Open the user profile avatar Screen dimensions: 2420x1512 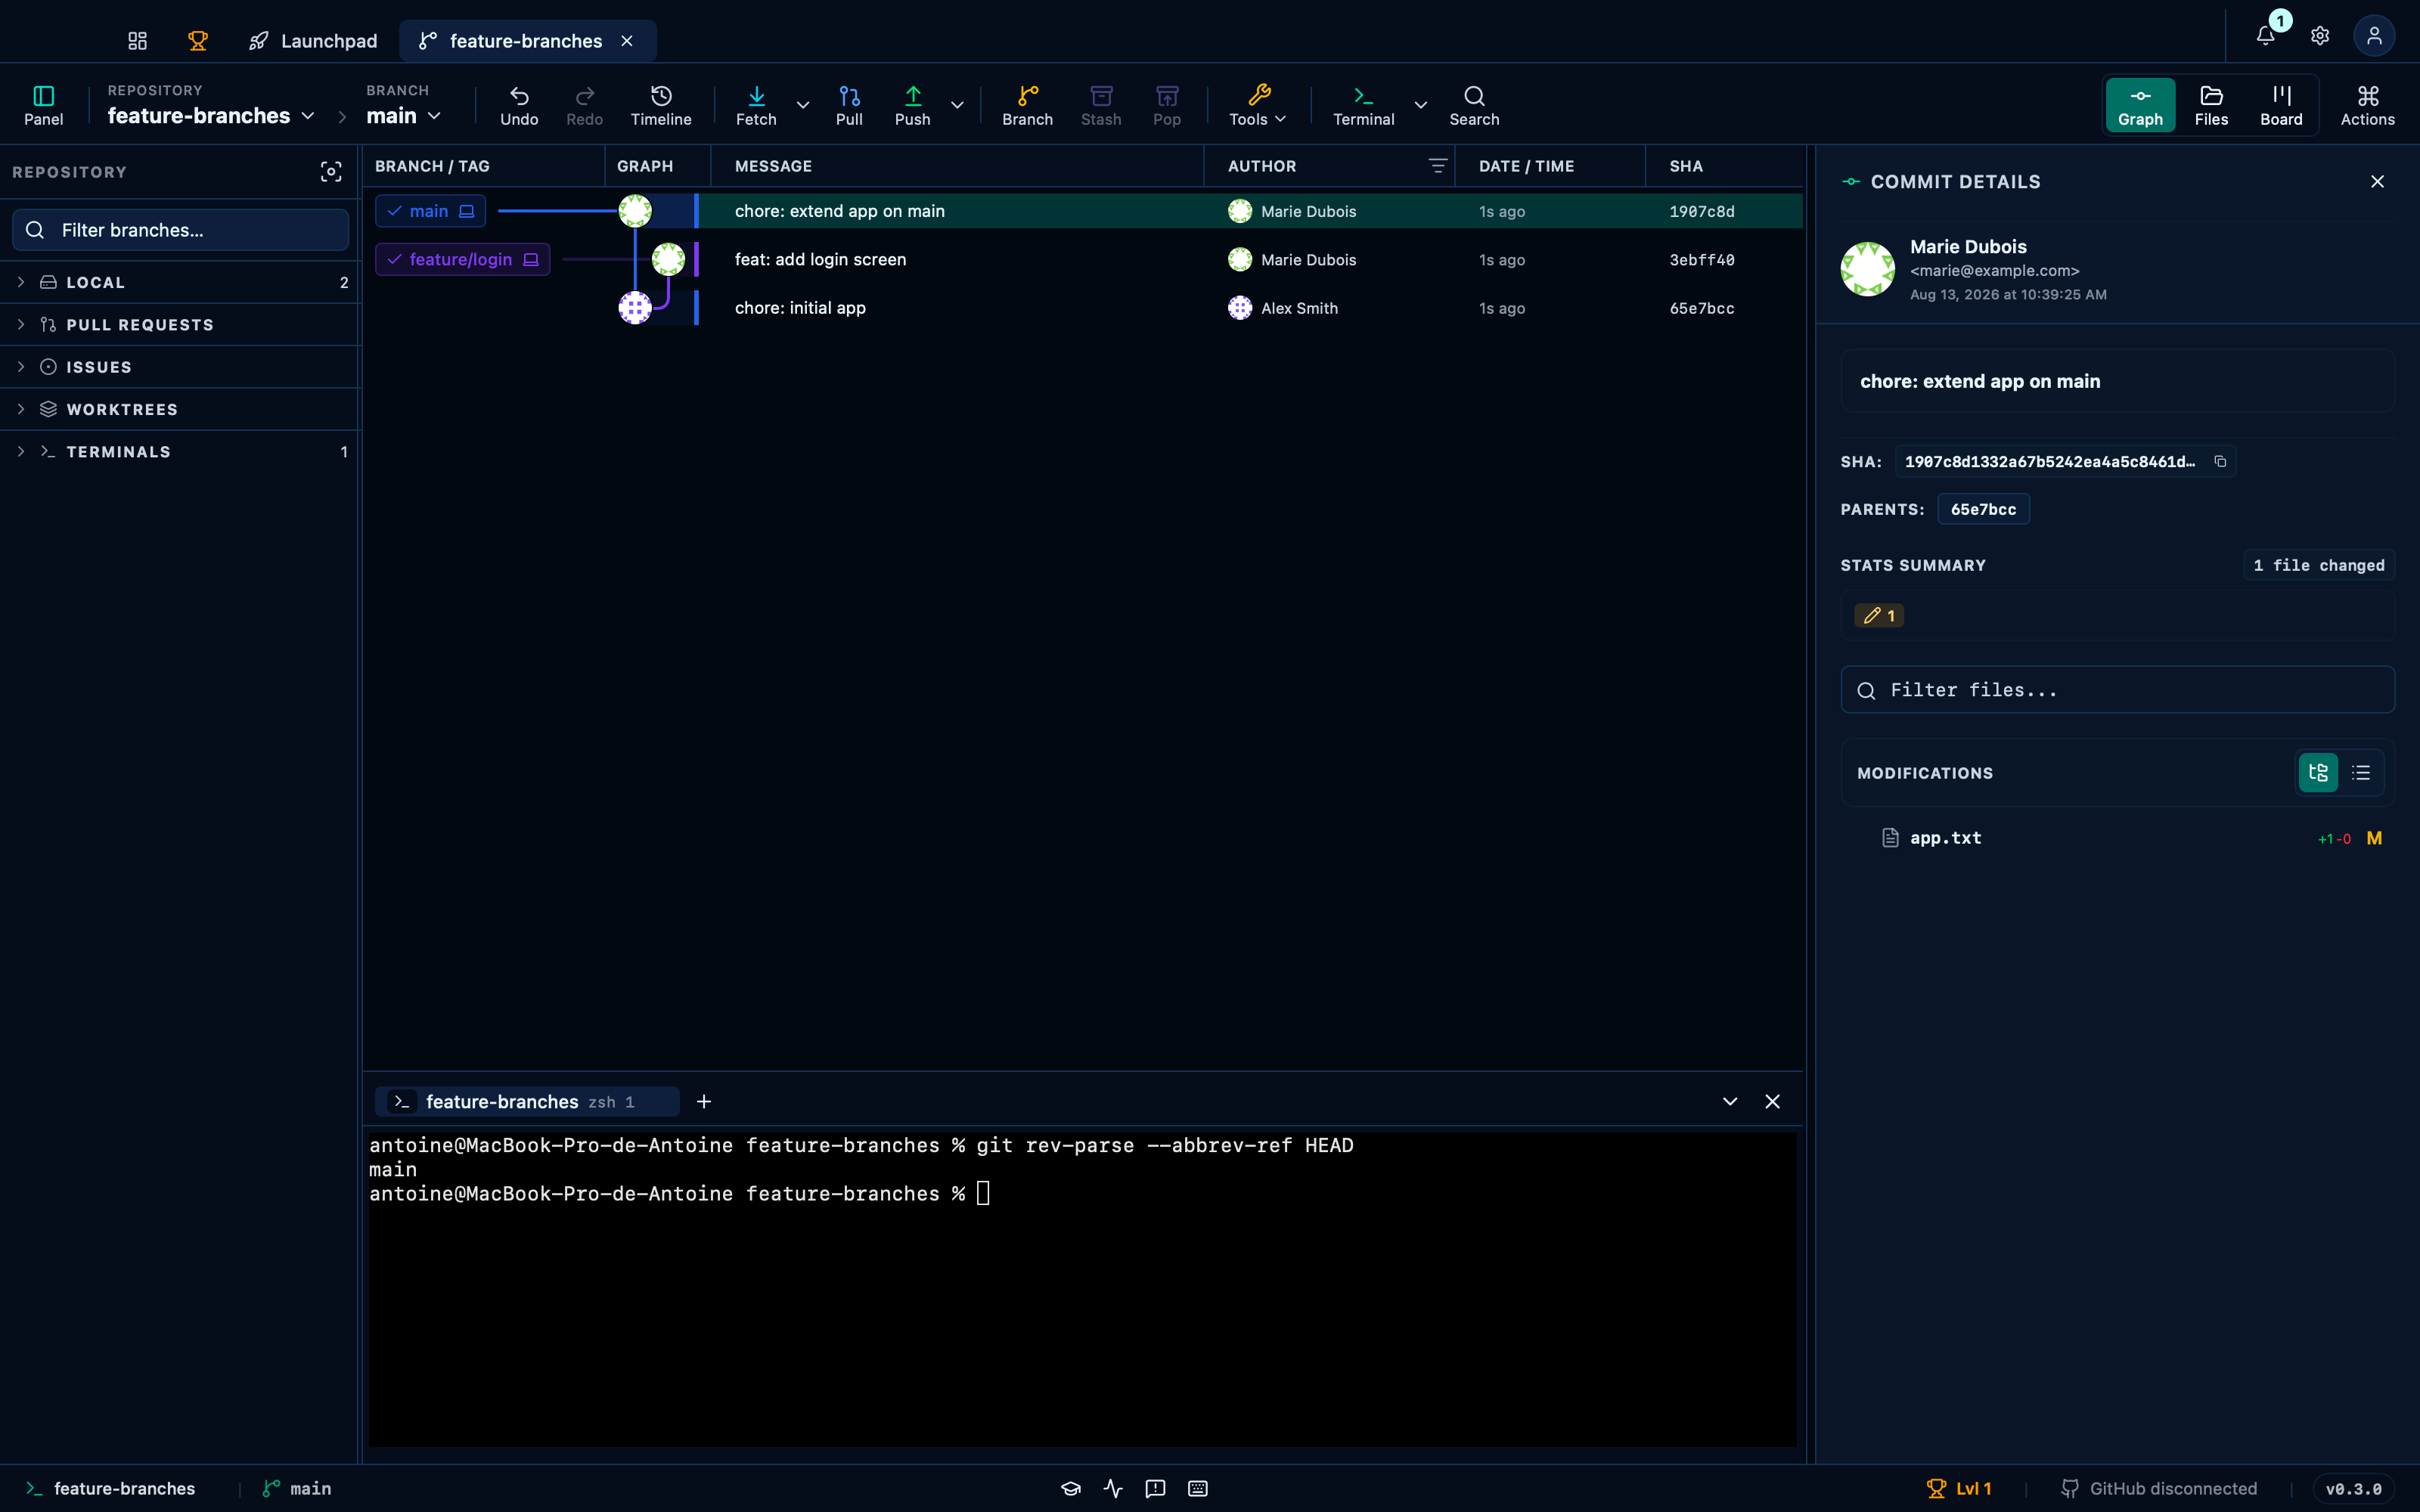coord(2374,36)
